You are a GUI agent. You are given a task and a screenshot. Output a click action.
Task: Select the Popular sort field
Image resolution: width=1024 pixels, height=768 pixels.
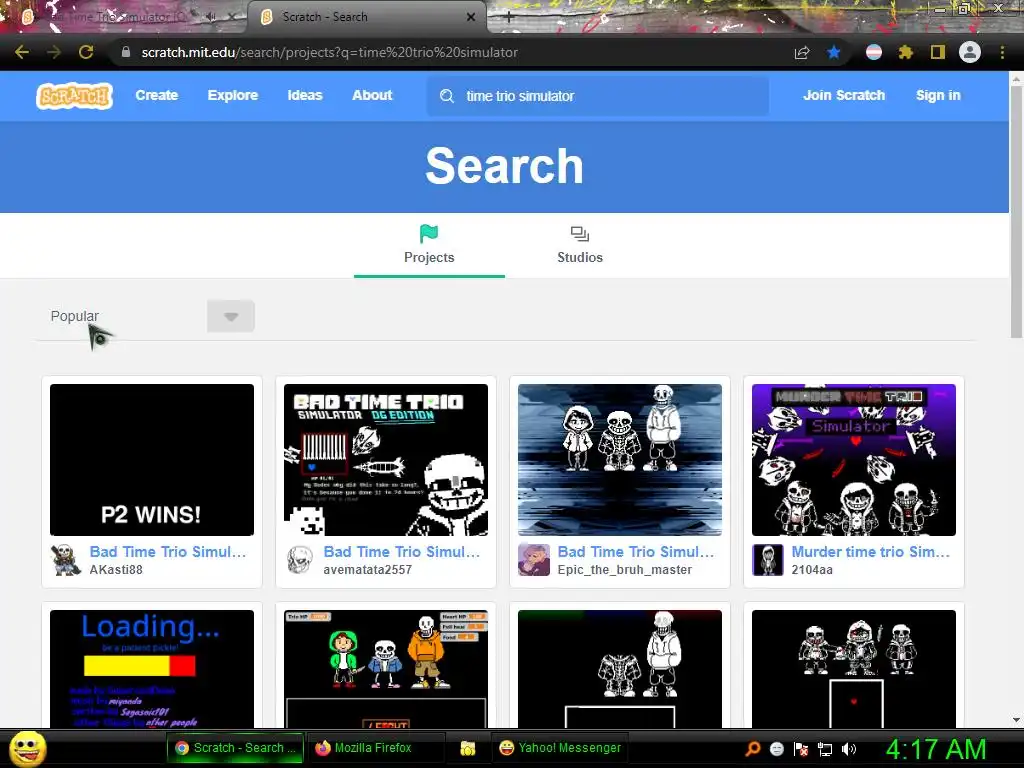tap(146, 316)
